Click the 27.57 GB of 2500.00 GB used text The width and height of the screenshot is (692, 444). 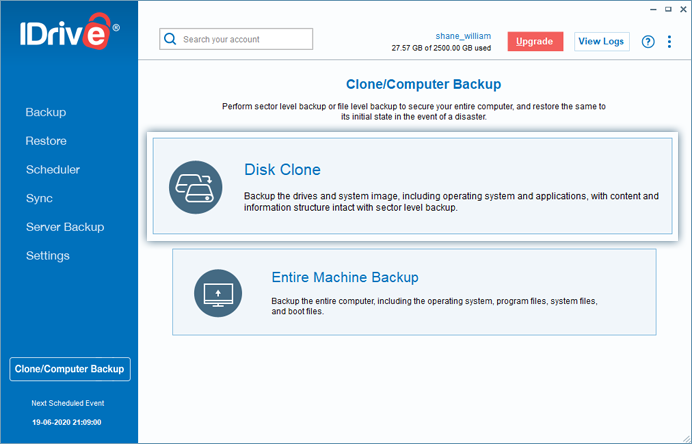tap(441, 48)
